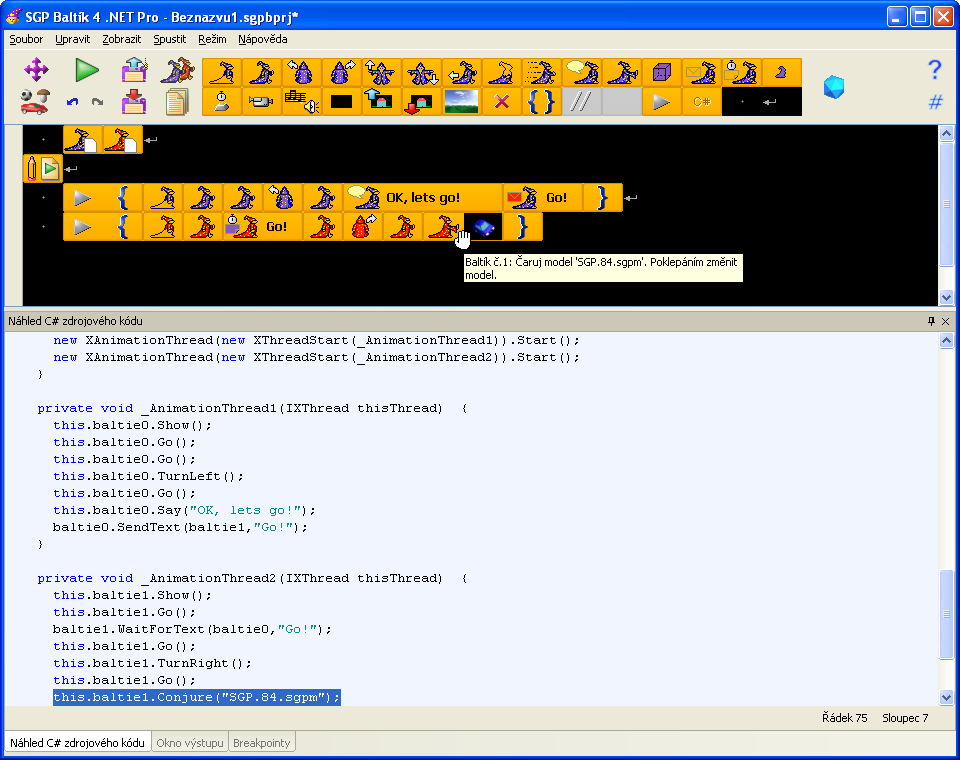Open the Nápověda menu
The width and height of the screenshot is (960, 760).
[x=263, y=39]
